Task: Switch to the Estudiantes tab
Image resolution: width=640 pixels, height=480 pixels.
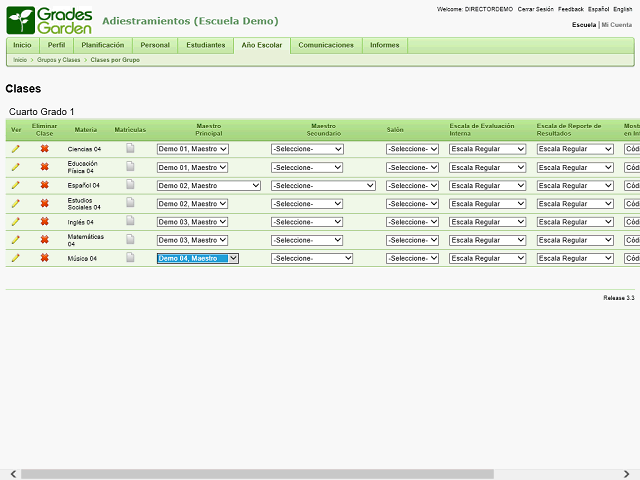Action: (x=206, y=45)
